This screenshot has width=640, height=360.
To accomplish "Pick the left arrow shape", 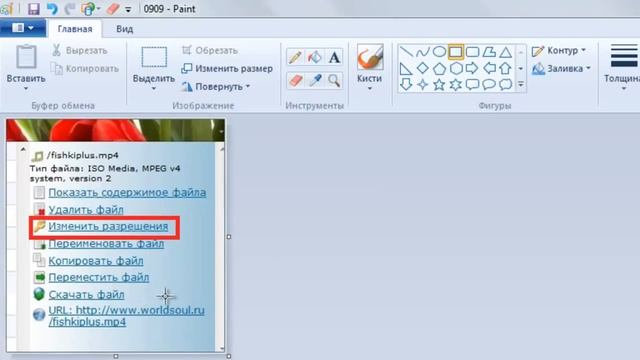I will 489,69.
